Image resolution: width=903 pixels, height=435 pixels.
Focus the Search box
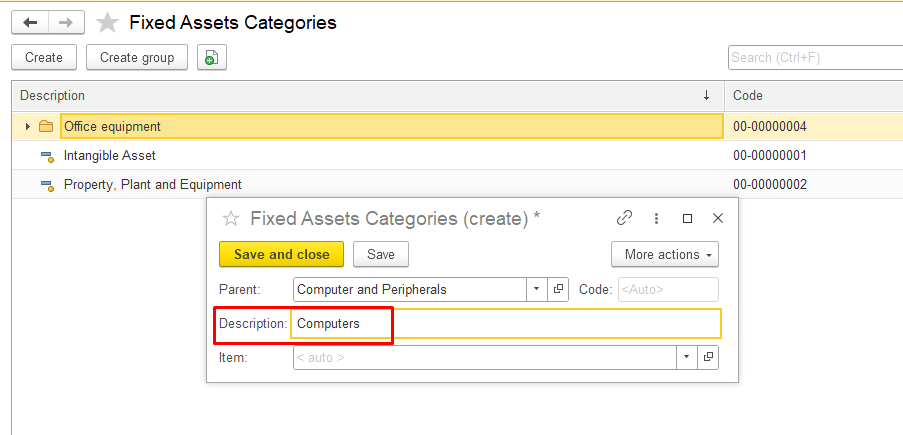coord(814,58)
